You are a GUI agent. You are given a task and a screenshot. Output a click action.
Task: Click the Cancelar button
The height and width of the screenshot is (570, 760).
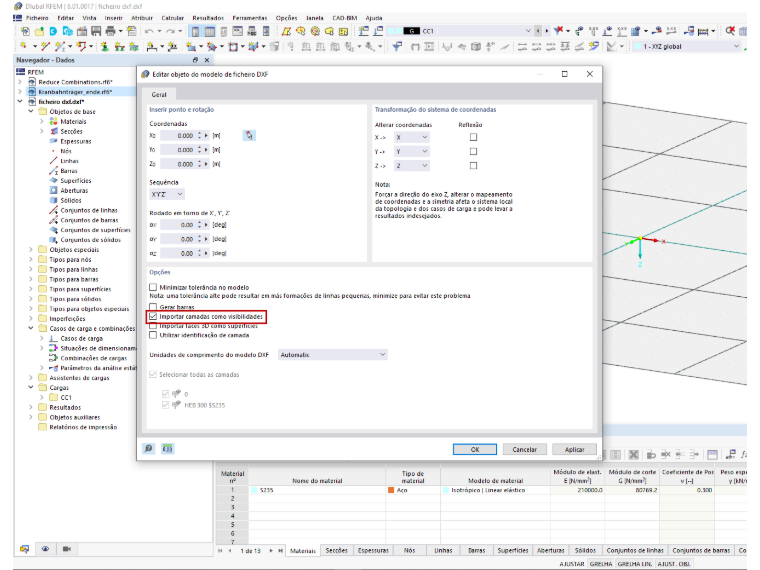point(524,449)
